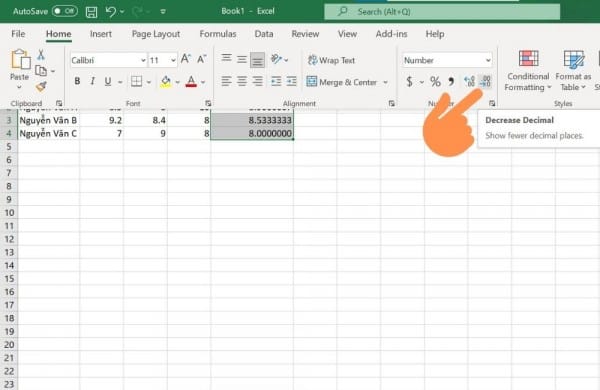Switch to the Review tab
600x390 pixels.
305,34
